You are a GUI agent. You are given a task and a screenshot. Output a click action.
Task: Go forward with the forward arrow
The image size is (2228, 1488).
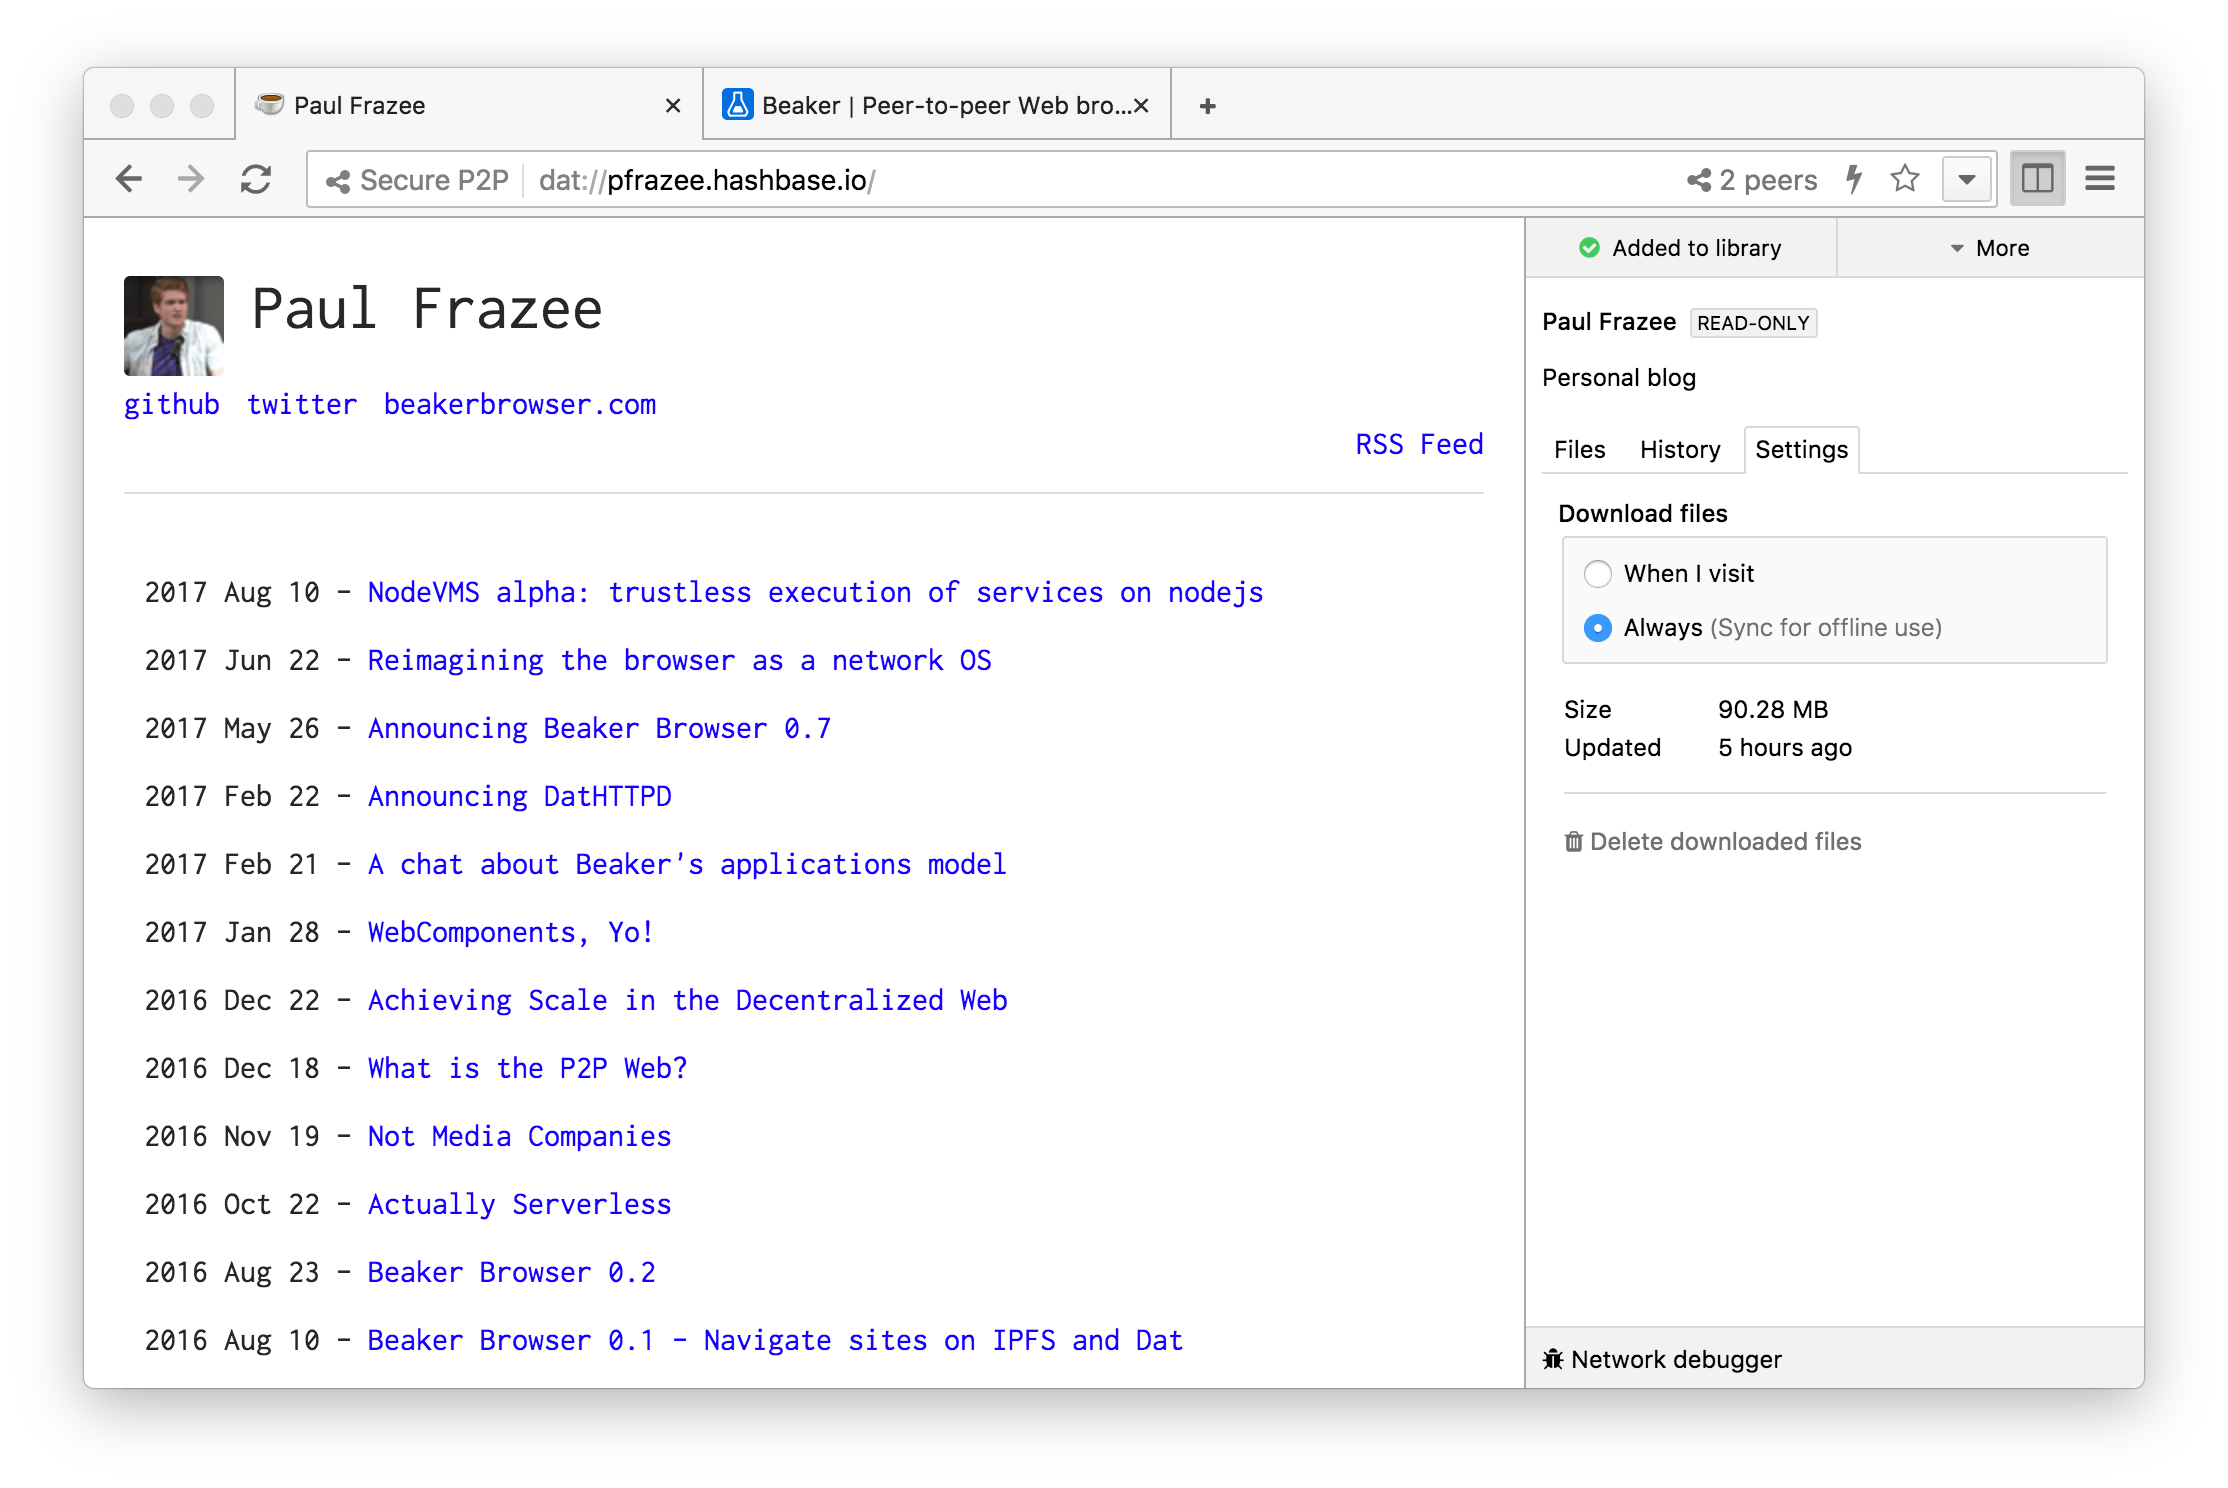190,180
